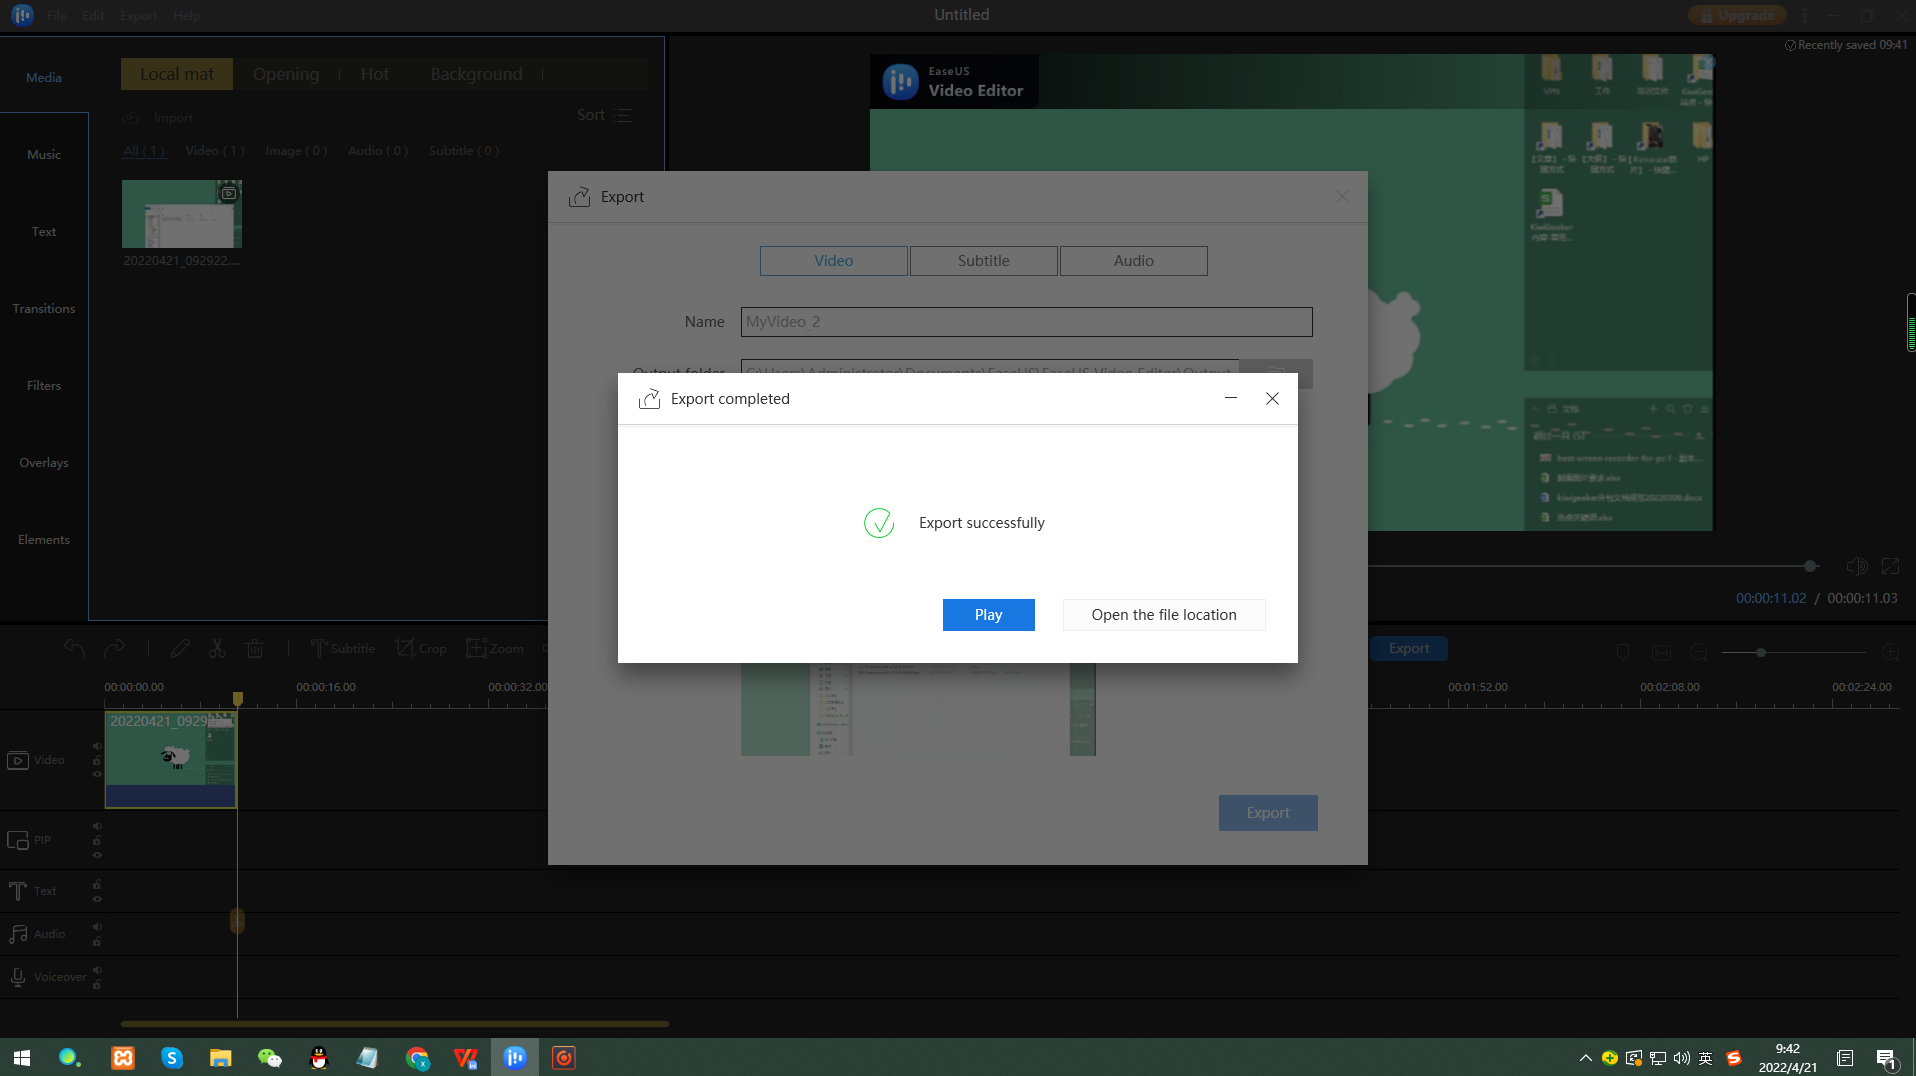Click the preview fullscreen icon
The width and height of the screenshot is (1916, 1076).
(1890, 566)
